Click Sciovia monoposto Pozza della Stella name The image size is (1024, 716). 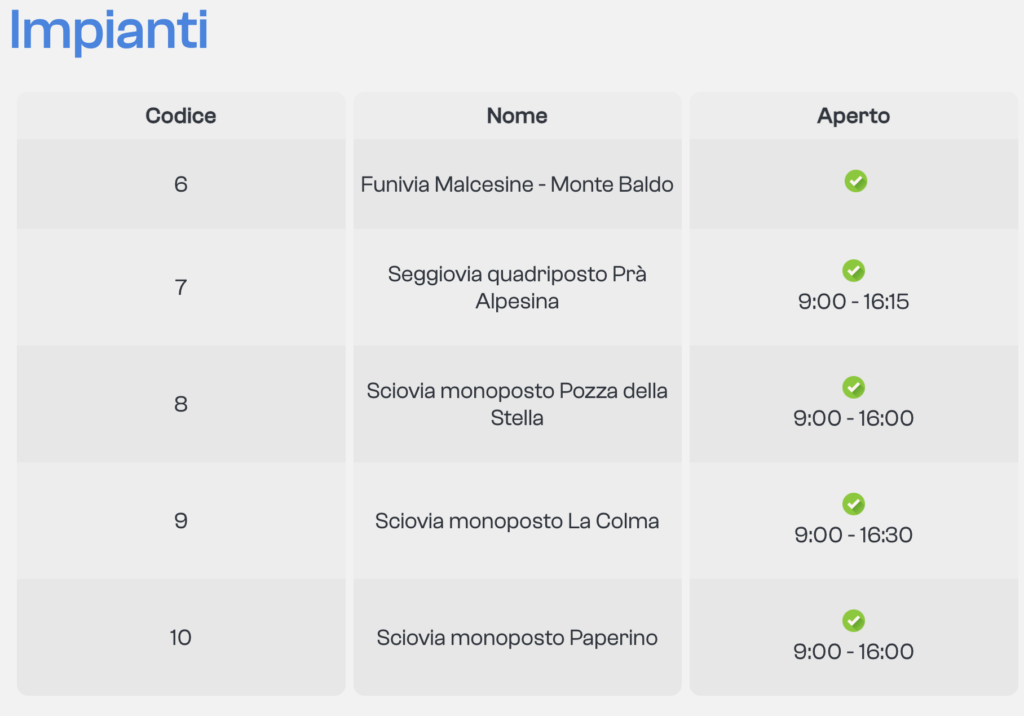[x=517, y=404]
